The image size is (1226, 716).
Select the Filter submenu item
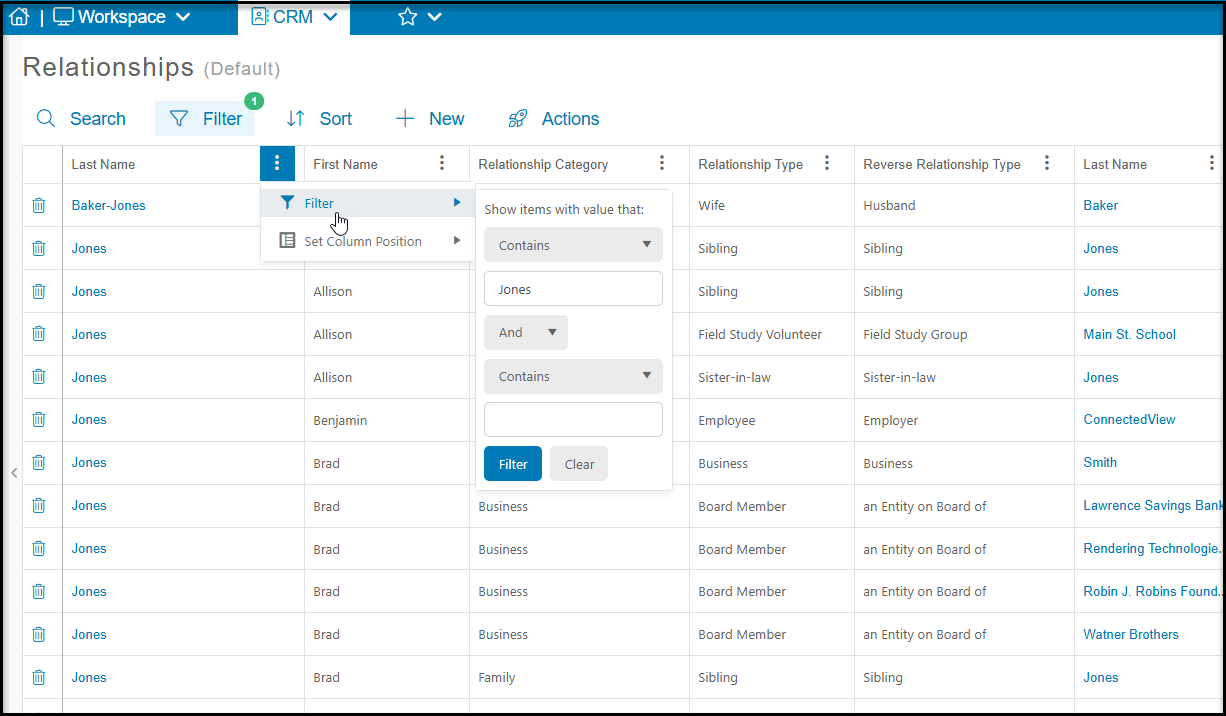[x=368, y=203]
